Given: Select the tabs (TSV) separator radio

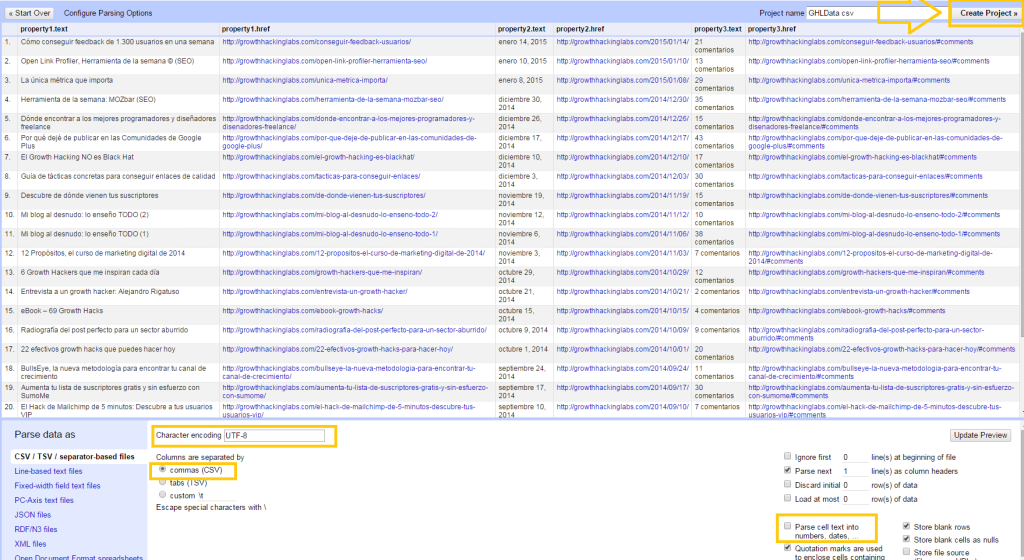Looking at the screenshot, I should pos(163,482).
